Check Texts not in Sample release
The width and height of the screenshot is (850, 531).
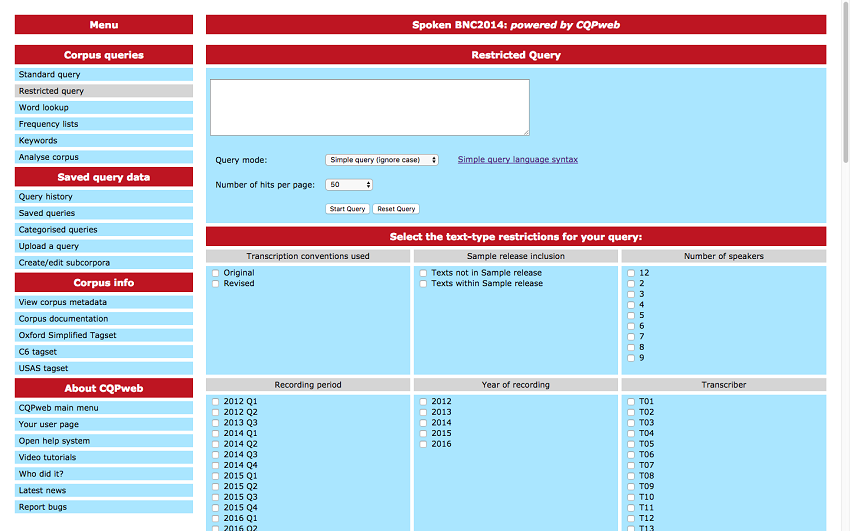(423, 273)
